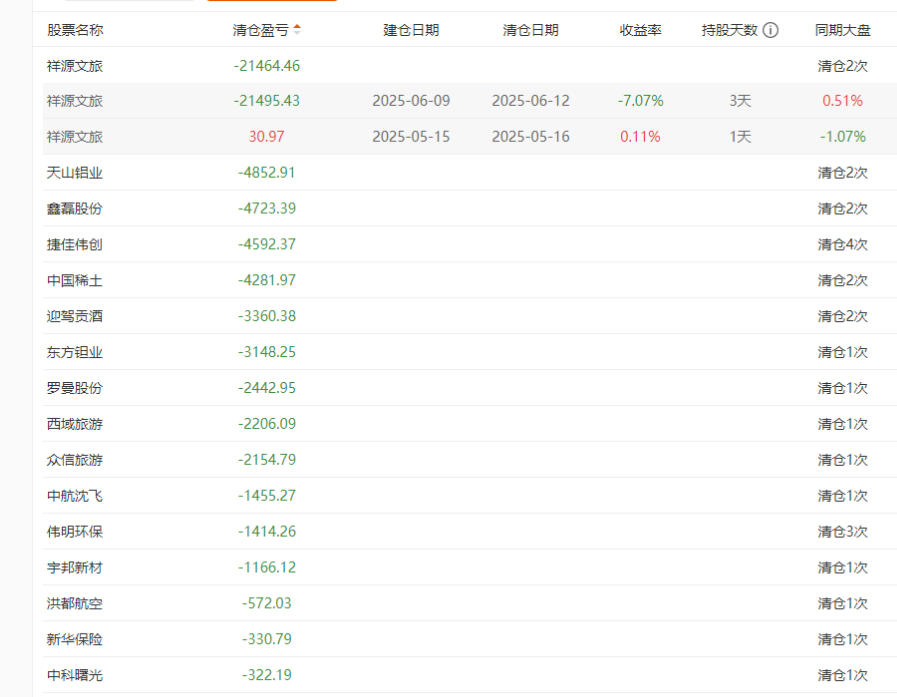Click loss value -4852.91
Image resolution: width=897 pixels, height=697 pixels.
click(x=267, y=172)
